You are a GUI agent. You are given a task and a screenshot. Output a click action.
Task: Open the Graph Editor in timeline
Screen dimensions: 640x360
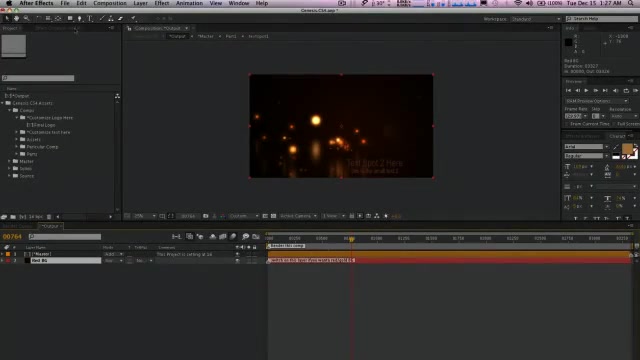256,236
